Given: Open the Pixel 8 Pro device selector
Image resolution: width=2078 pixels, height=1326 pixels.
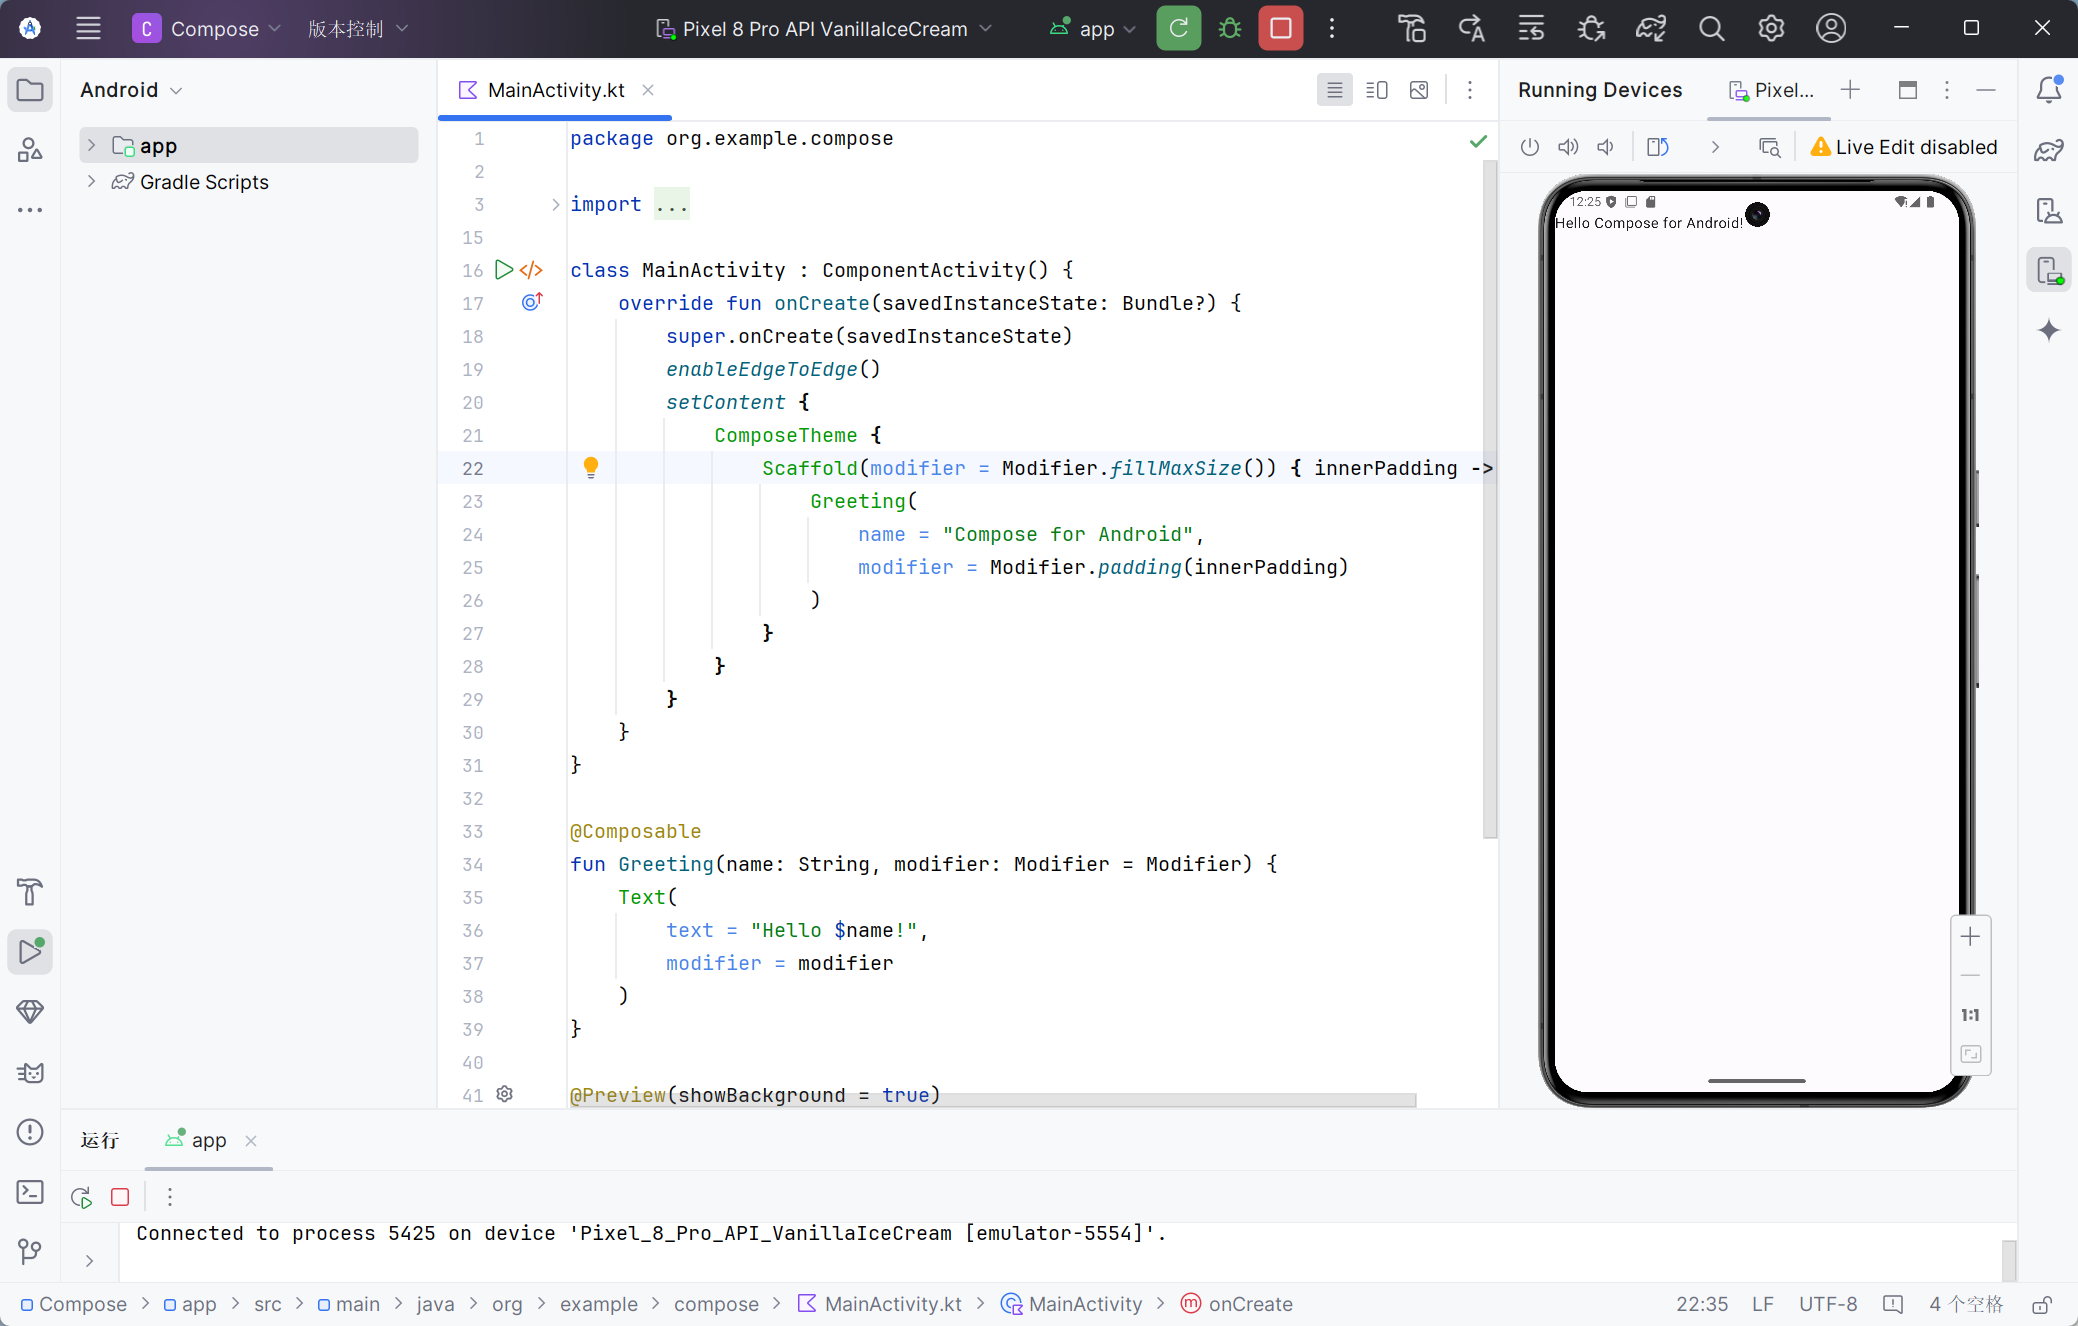Looking at the screenshot, I should [x=824, y=28].
